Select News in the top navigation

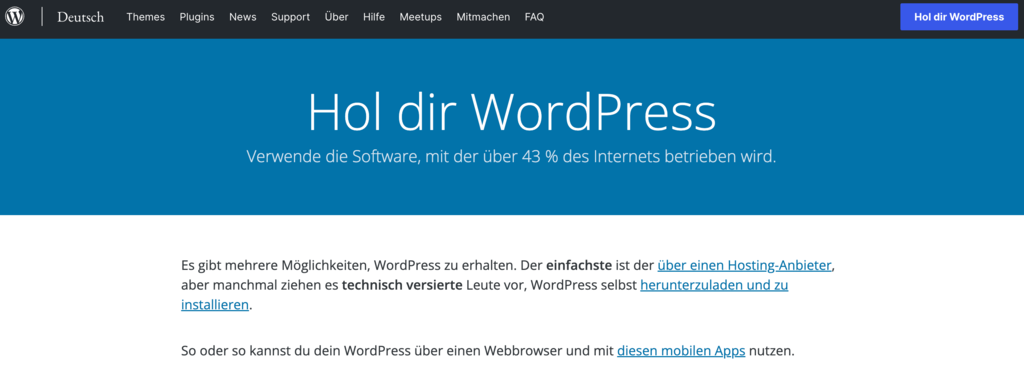point(242,18)
